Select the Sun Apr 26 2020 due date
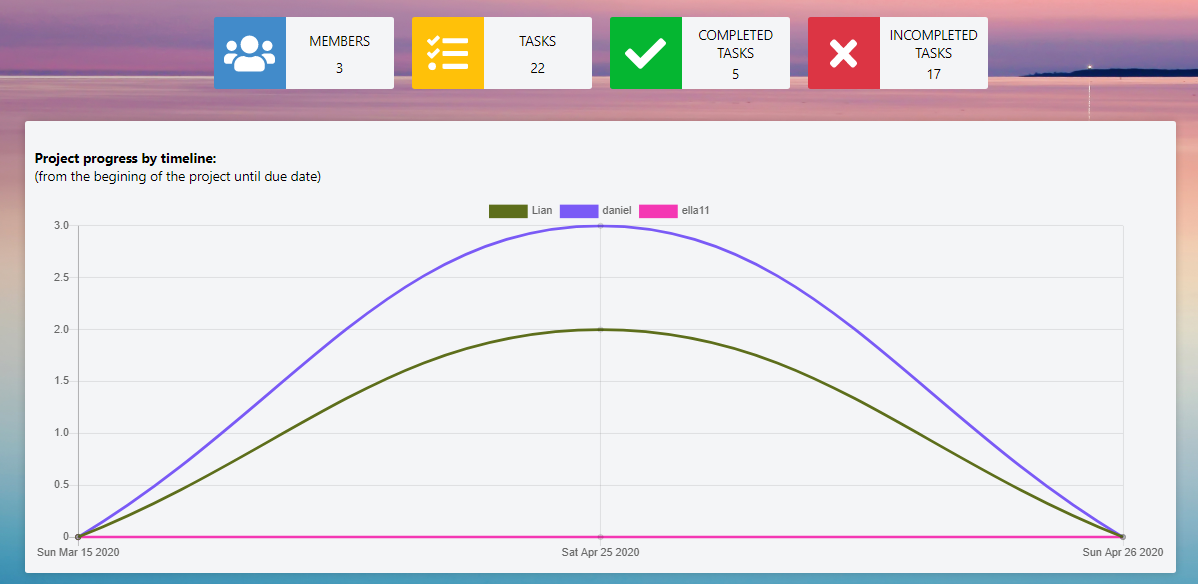Image resolution: width=1198 pixels, height=584 pixels. pos(1121,551)
